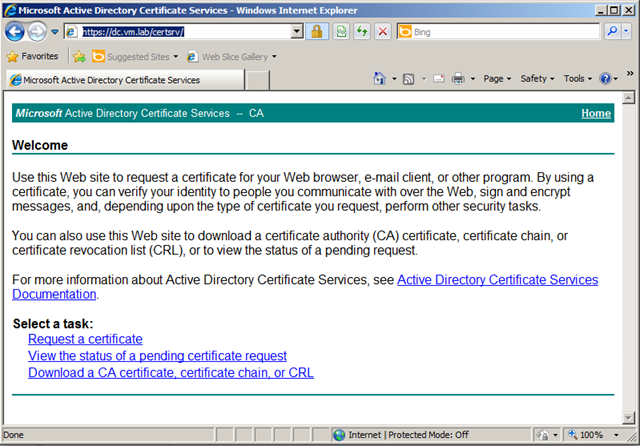Screen dimensions: 640x446
Task: Open Active Directory Certificate Services Documentation link
Action: pos(497,280)
